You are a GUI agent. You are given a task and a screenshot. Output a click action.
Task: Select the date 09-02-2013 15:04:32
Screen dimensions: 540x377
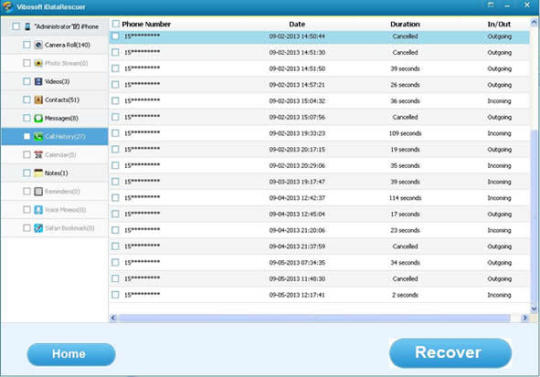click(297, 101)
